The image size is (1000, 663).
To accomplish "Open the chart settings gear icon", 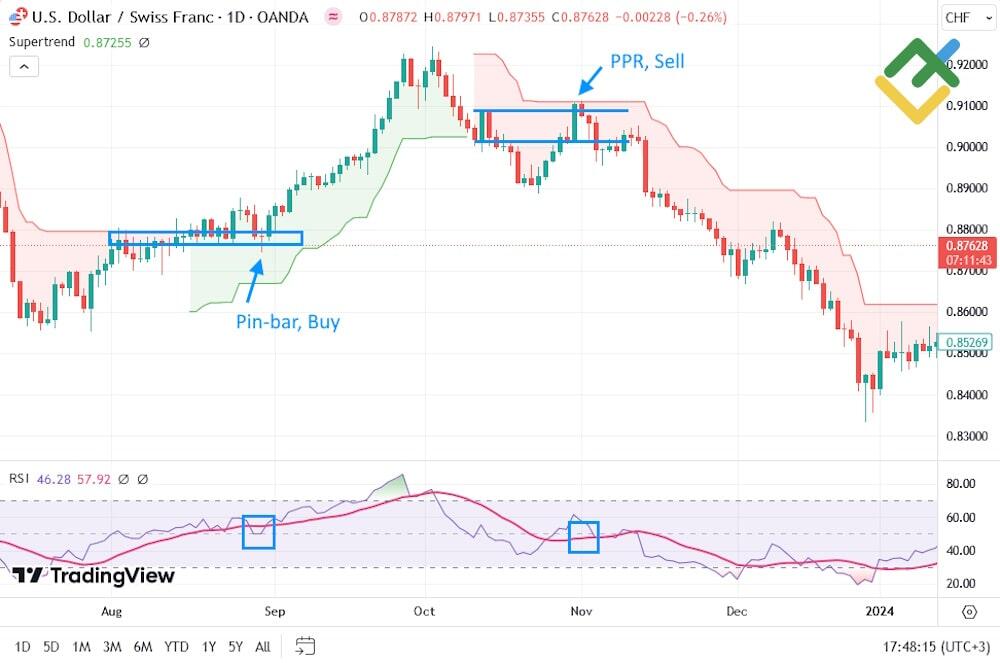I will pyautogui.click(x=968, y=611).
